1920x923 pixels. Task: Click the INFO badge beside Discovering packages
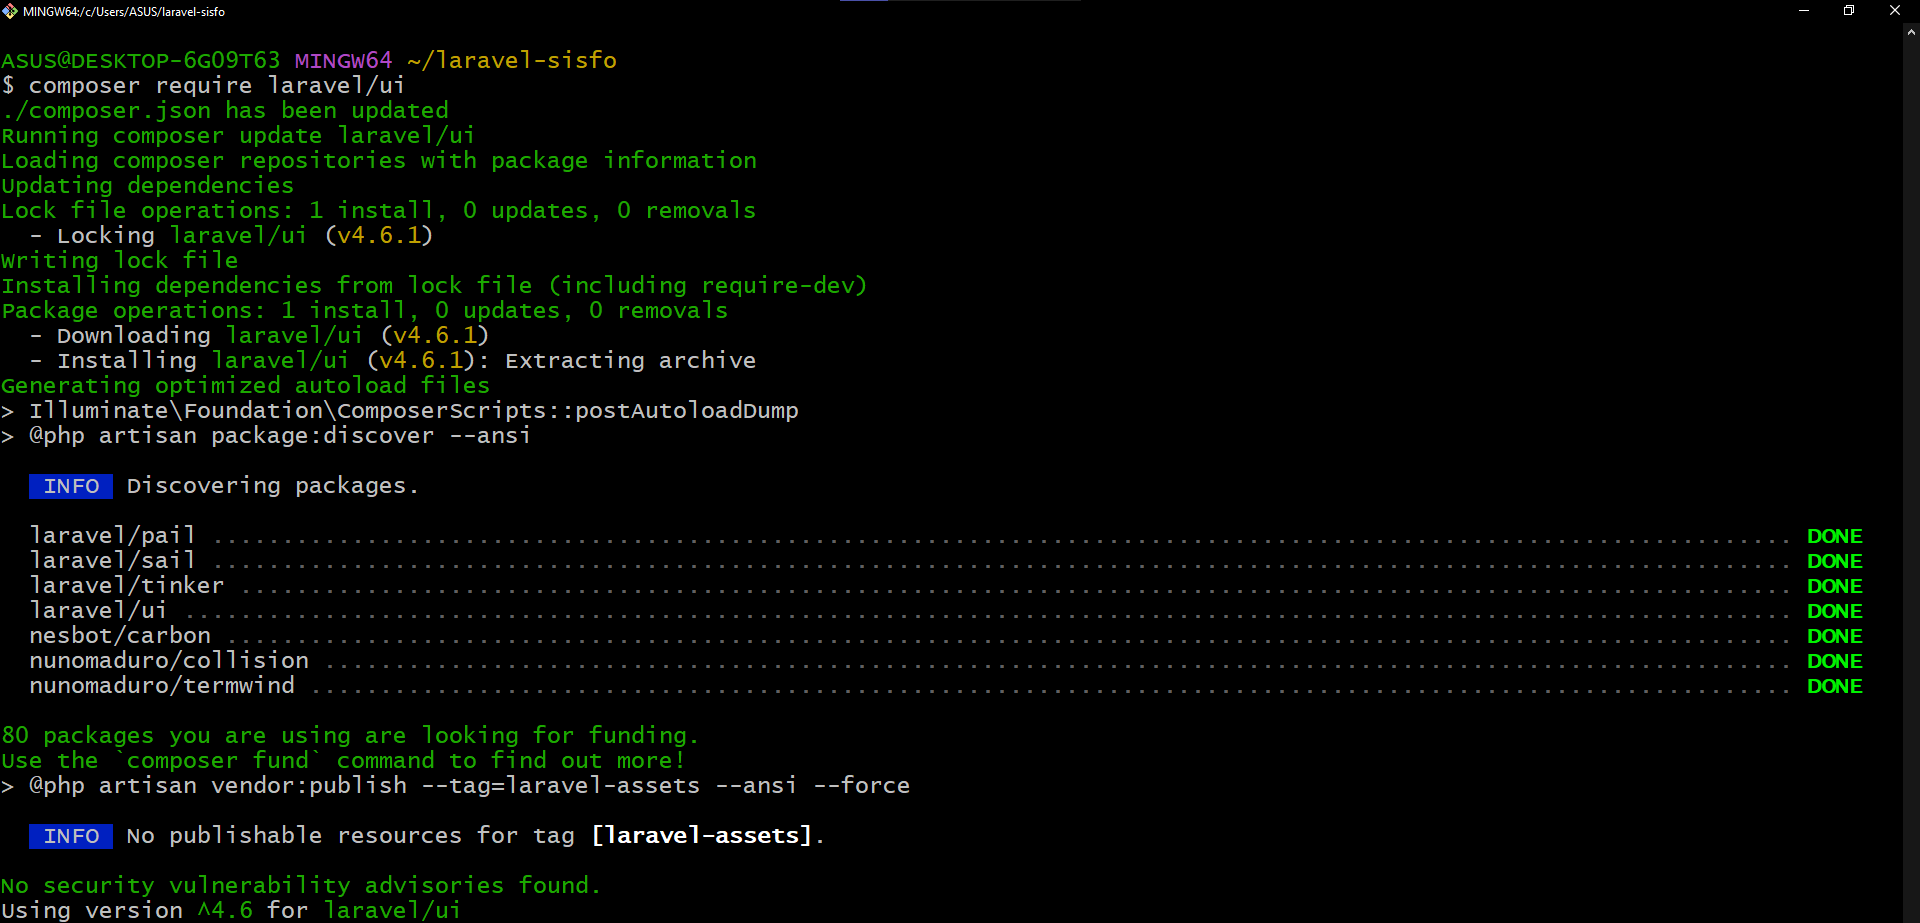(70, 486)
